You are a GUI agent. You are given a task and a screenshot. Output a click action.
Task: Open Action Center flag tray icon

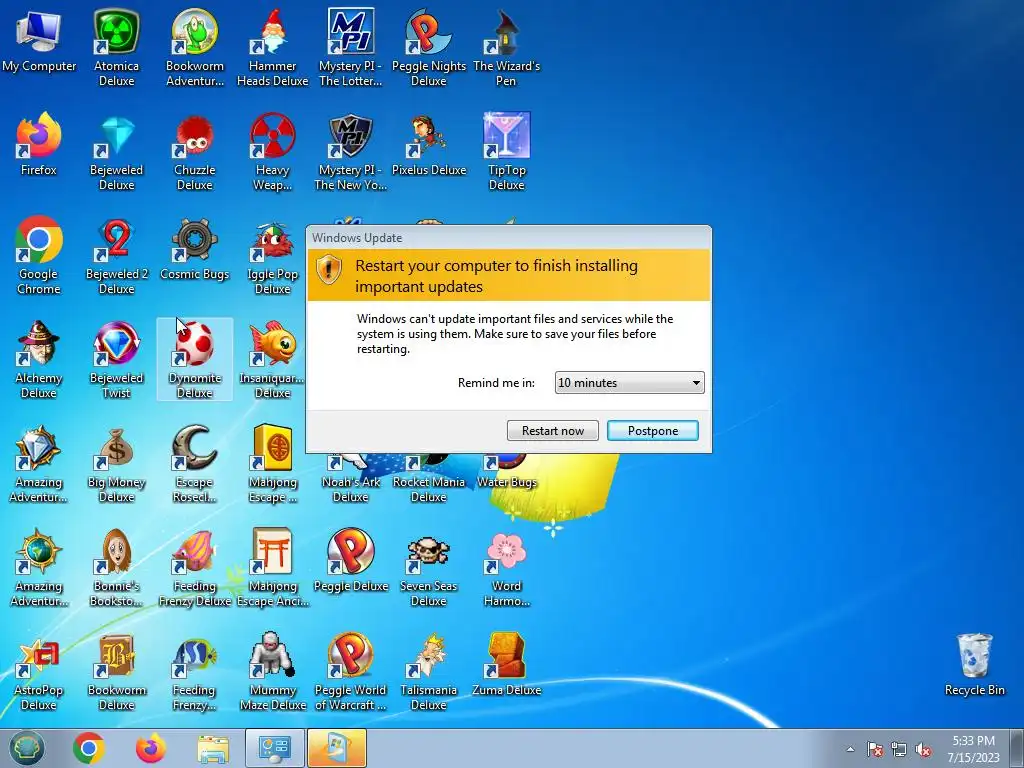coord(874,749)
